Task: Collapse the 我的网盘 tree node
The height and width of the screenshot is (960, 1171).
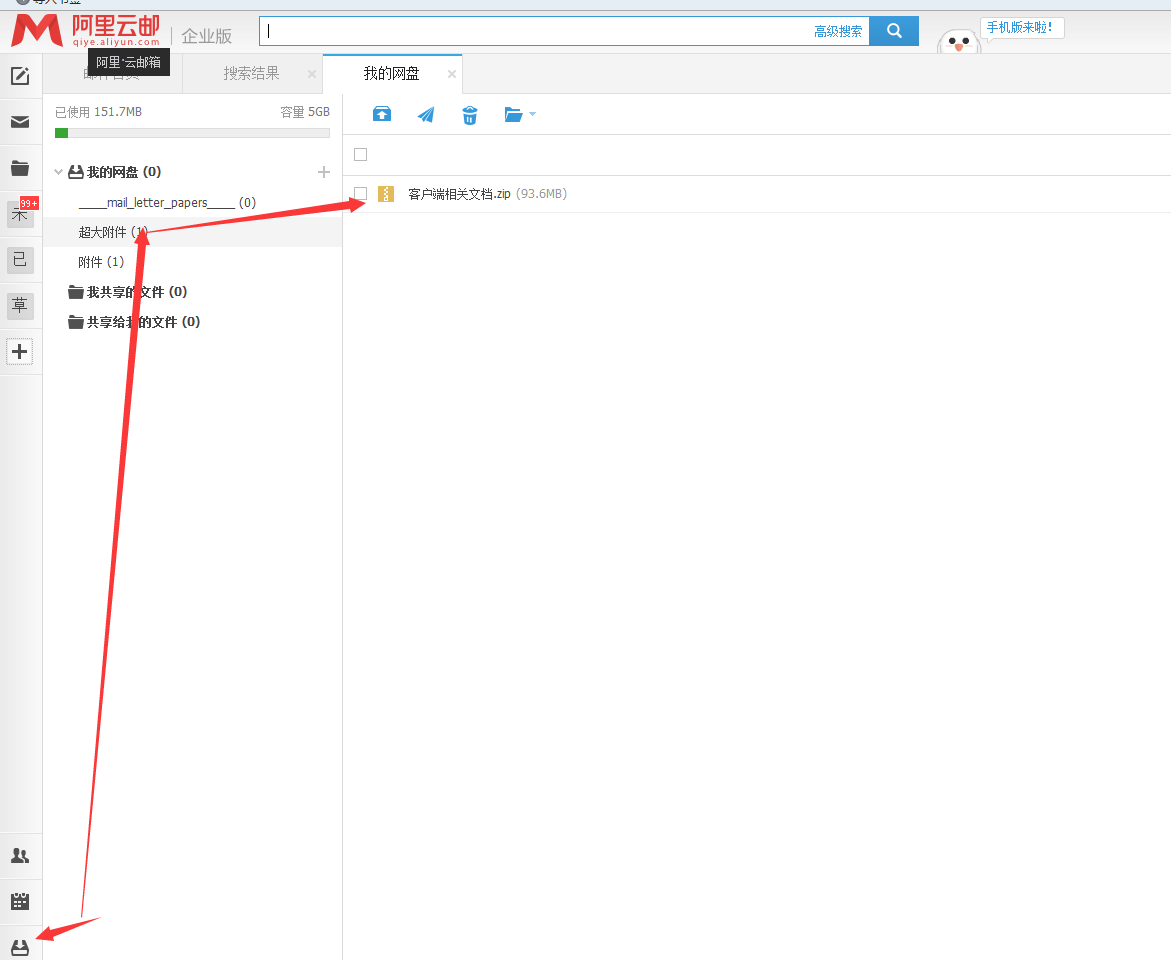Action: (x=58, y=172)
